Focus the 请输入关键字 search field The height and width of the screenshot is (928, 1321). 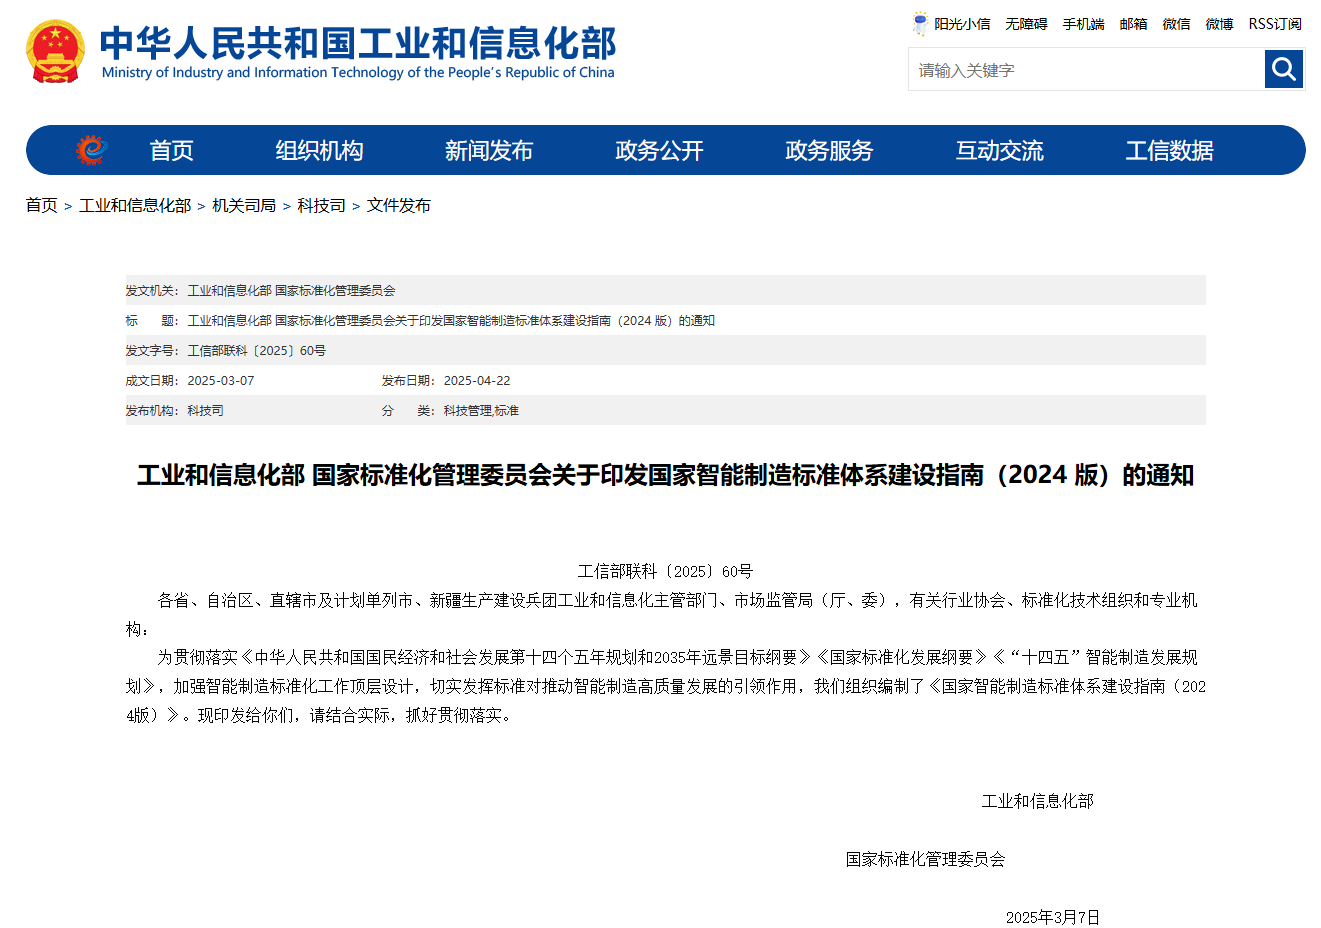[1086, 70]
